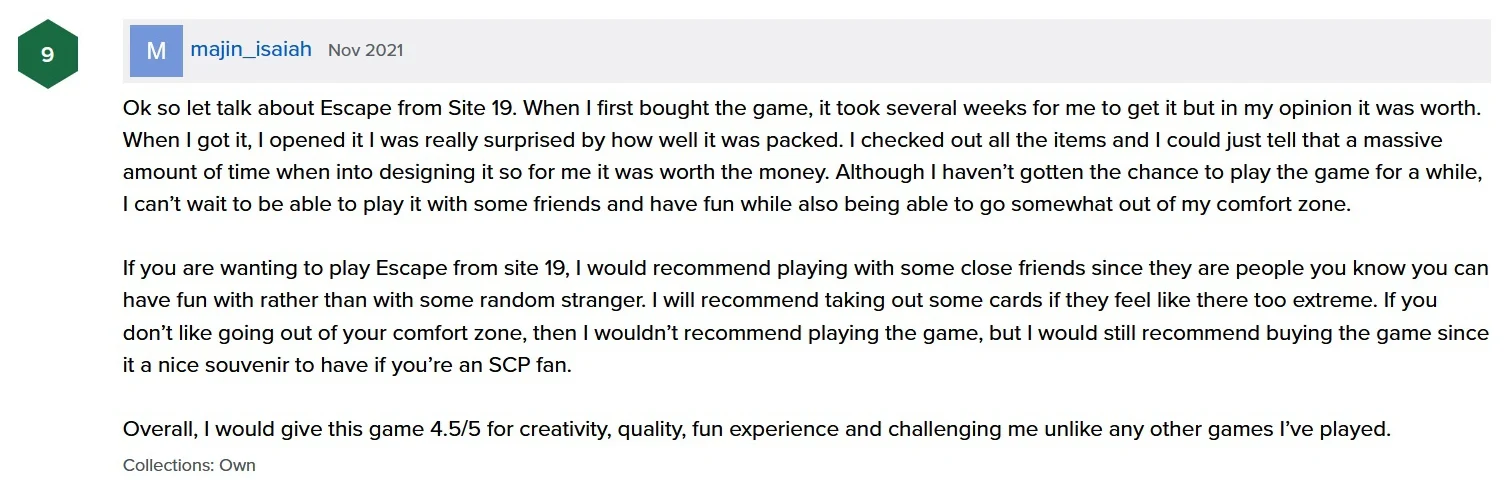Open the blue M user avatar
The height and width of the screenshot is (498, 1512).
(156, 51)
